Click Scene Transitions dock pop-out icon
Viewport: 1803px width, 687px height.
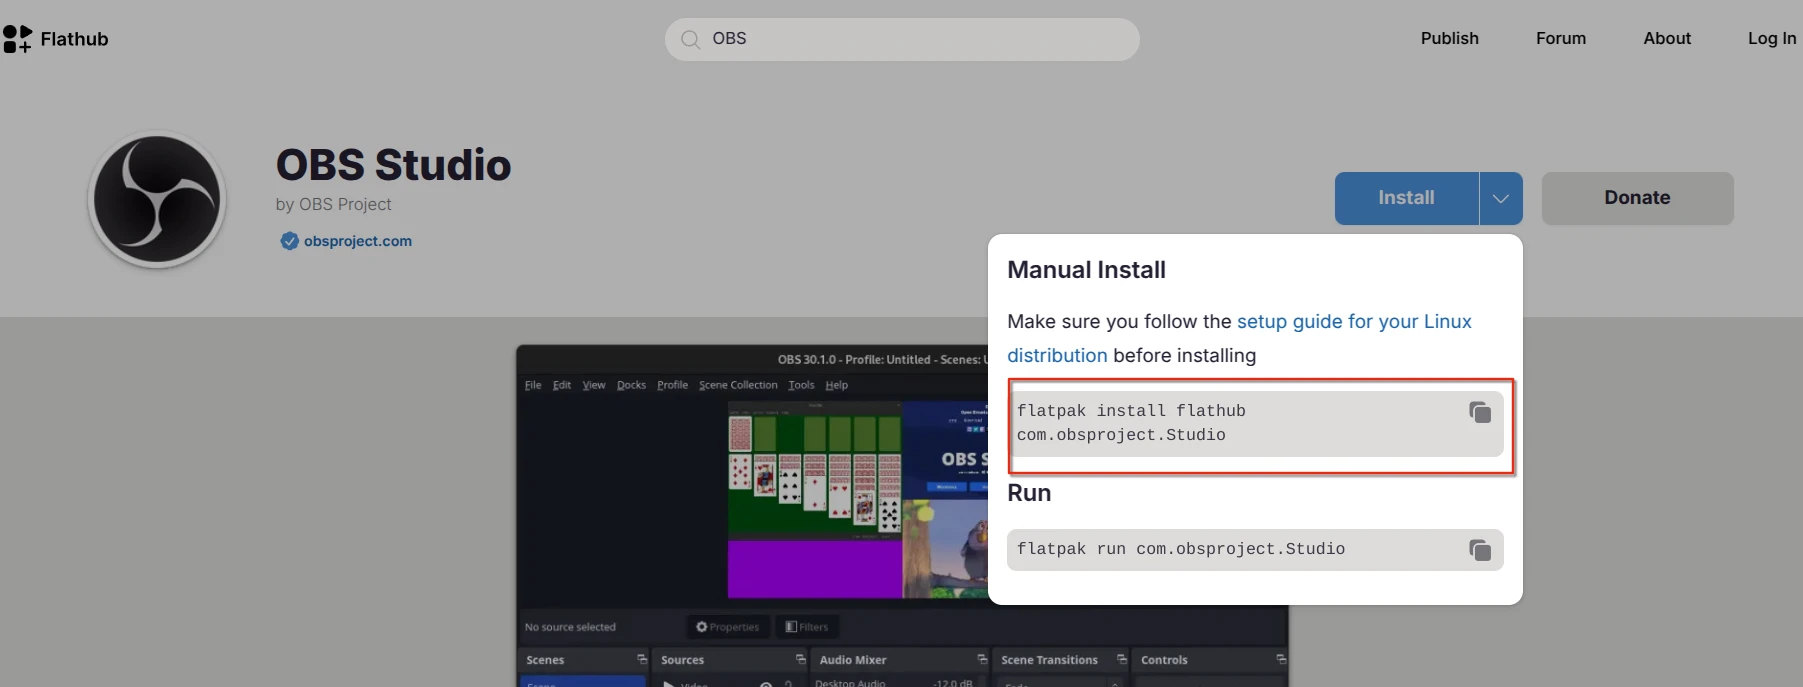[x=1121, y=659]
